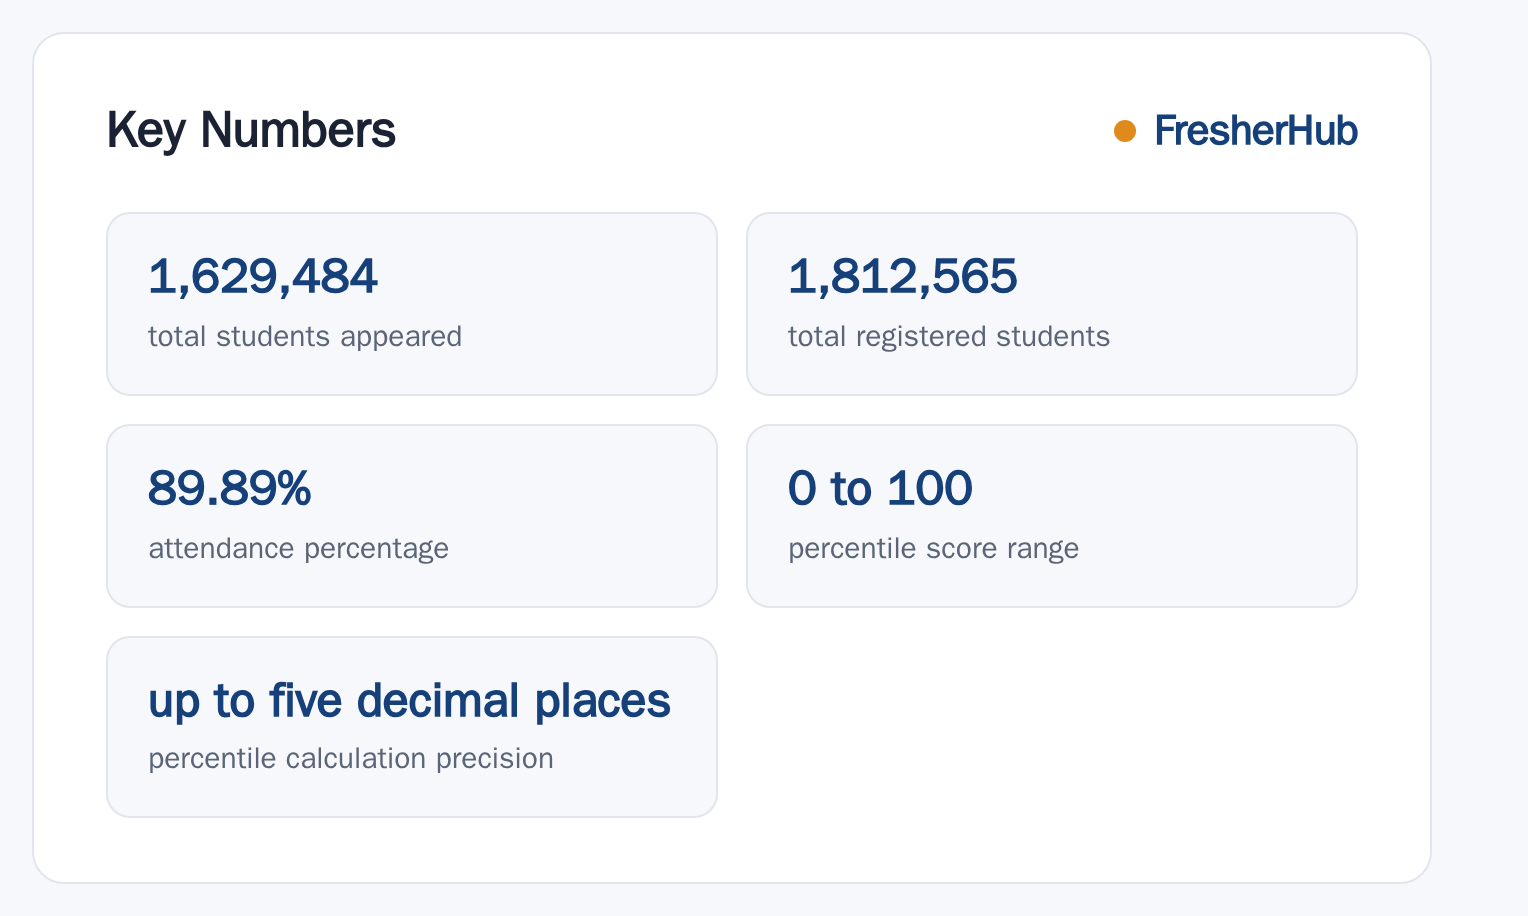Open the 1,812,565 registered students card

coord(1052,304)
